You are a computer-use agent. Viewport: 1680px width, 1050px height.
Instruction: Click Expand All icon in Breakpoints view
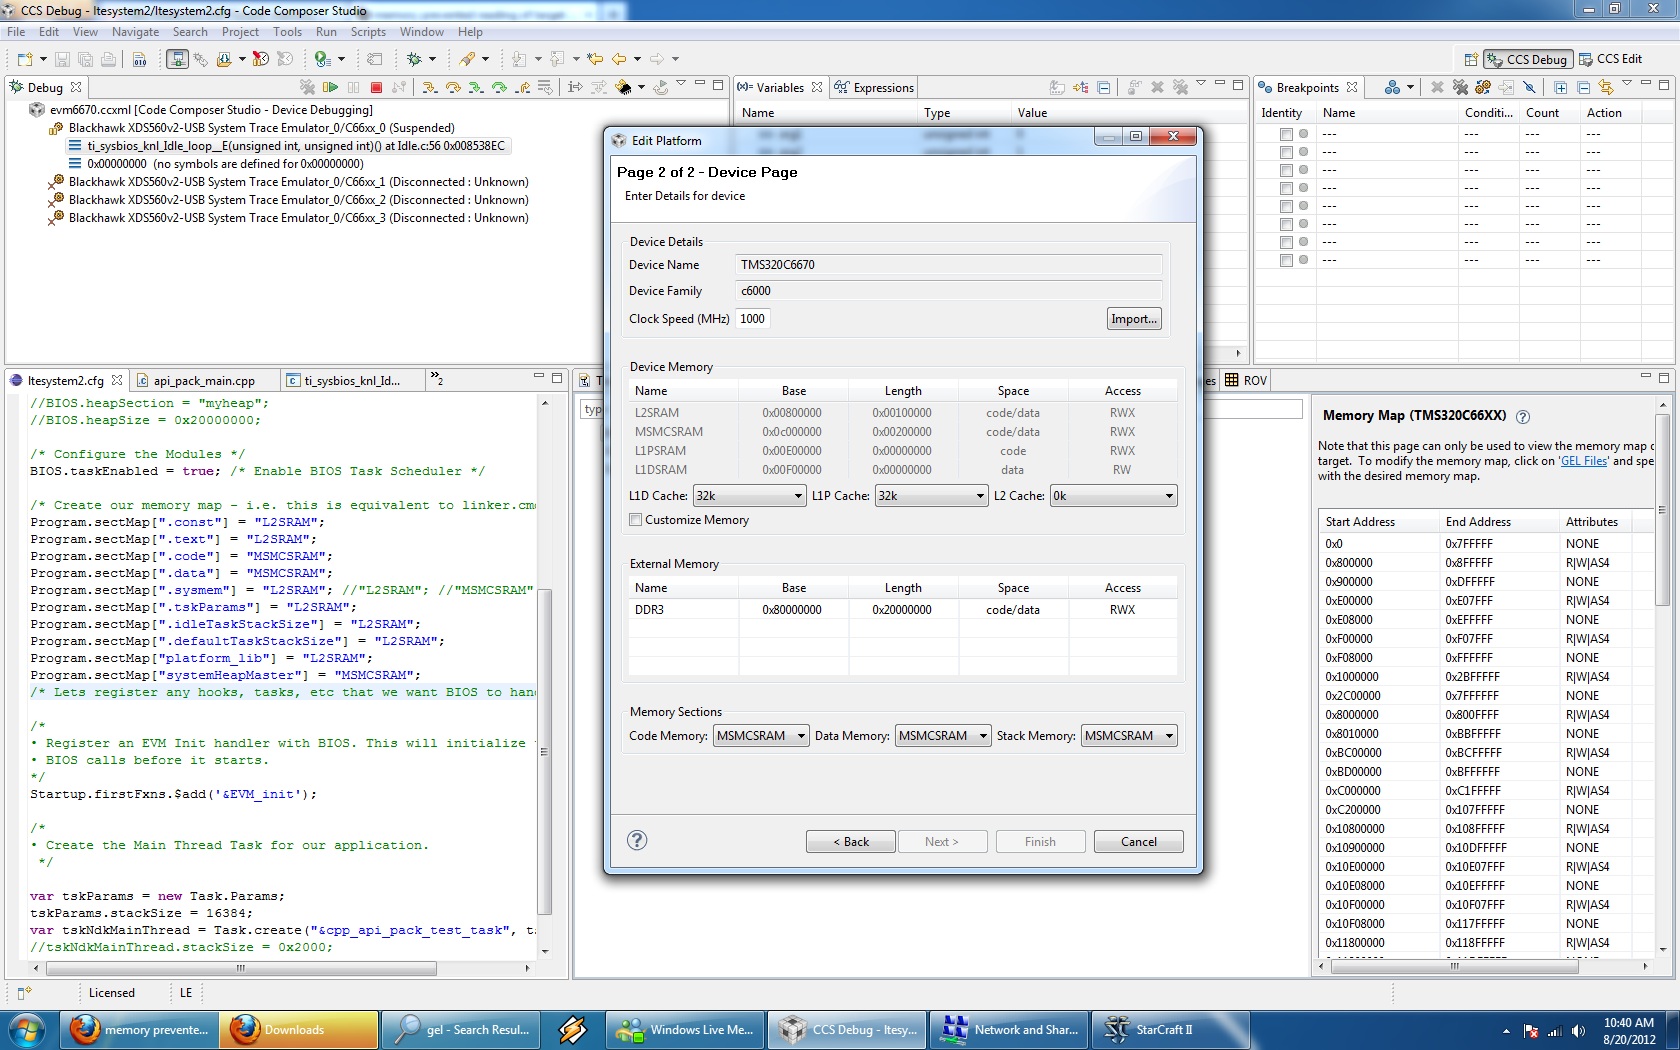[1560, 87]
